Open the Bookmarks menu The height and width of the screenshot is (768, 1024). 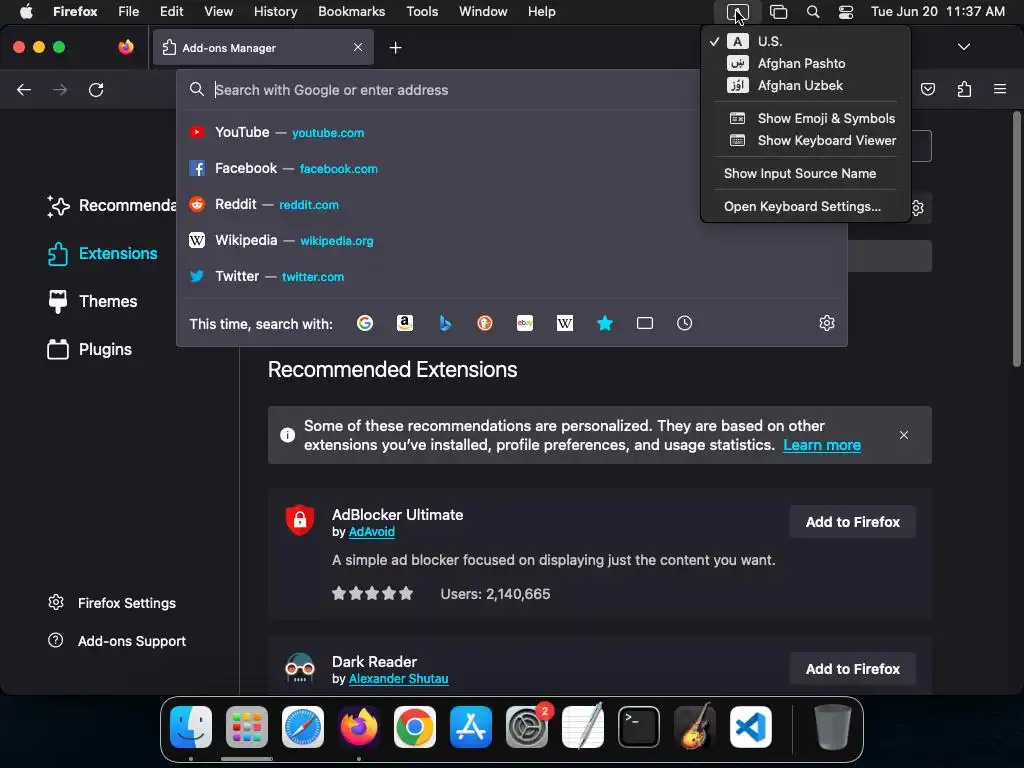pos(351,12)
